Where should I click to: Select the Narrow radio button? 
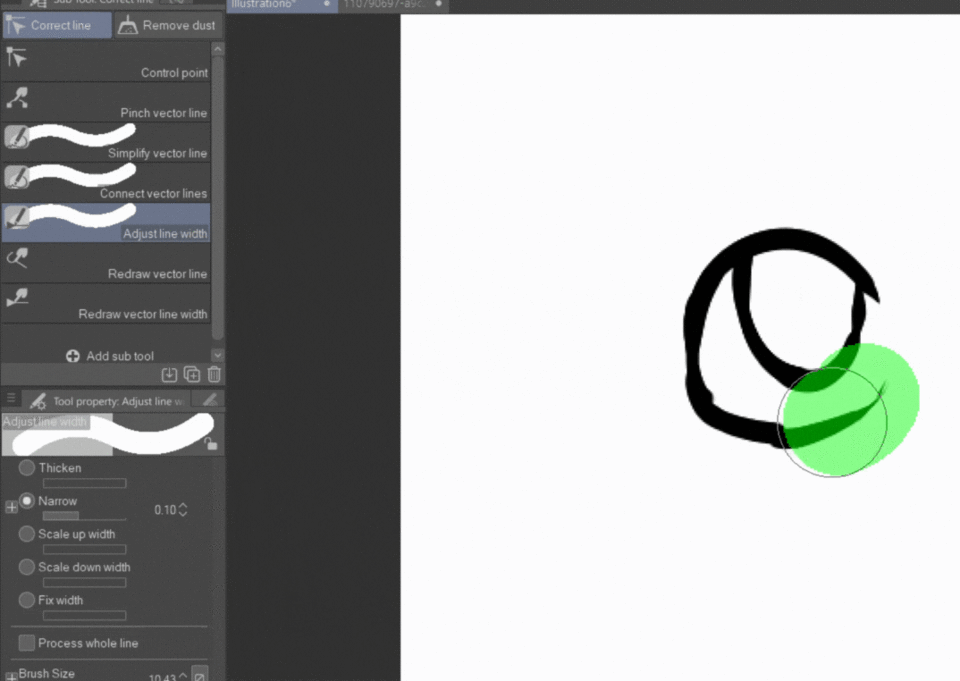(x=26, y=501)
